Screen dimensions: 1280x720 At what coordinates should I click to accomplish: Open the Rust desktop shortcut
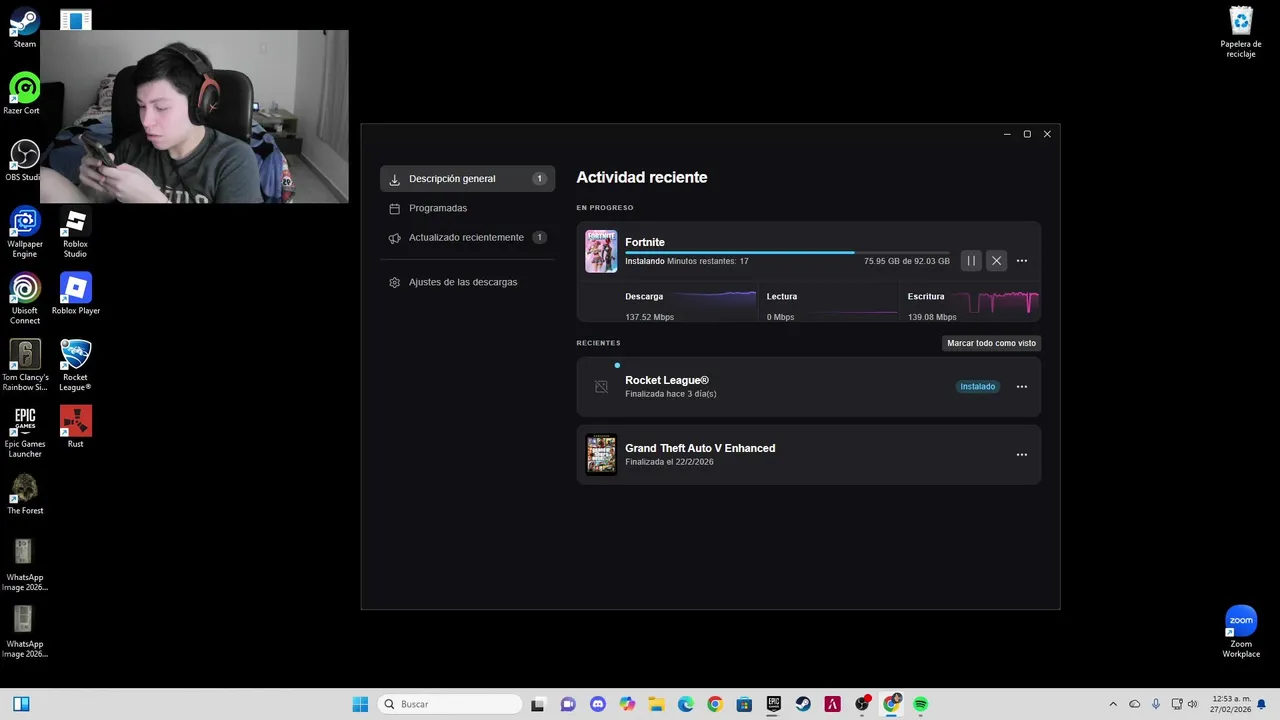tap(75, 427)
